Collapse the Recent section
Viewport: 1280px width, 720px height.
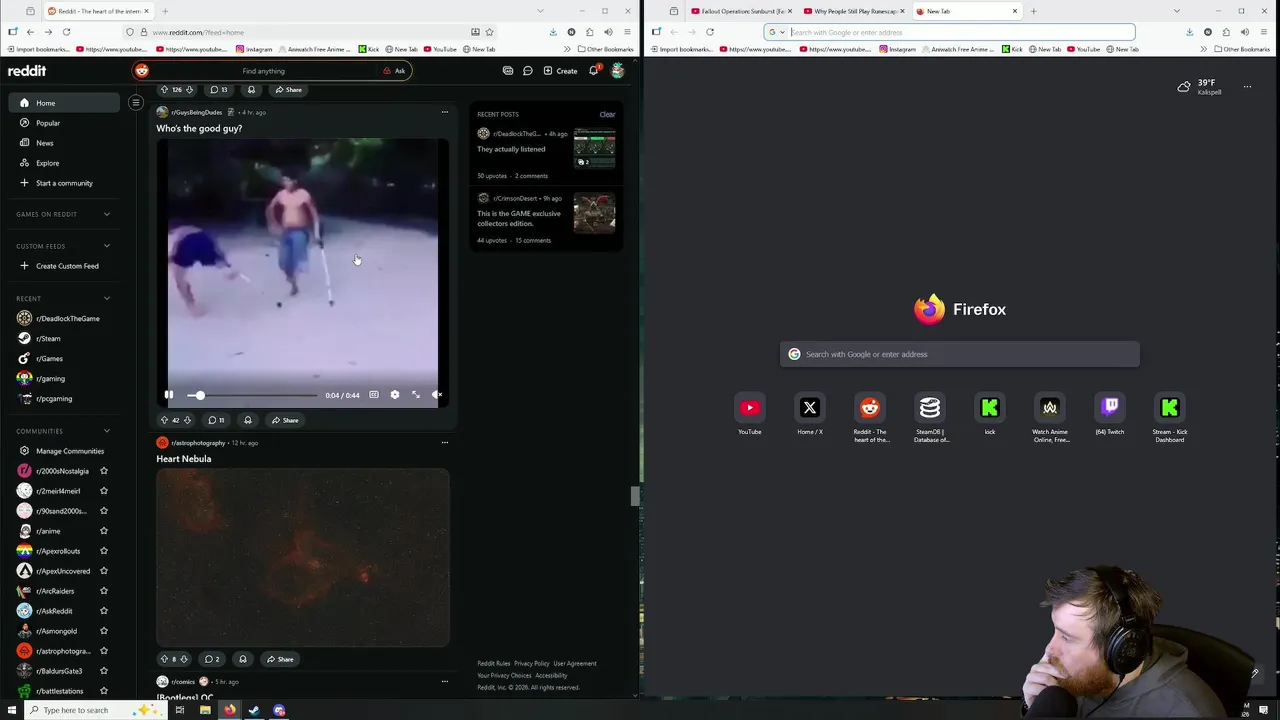(x=107, y=298)
